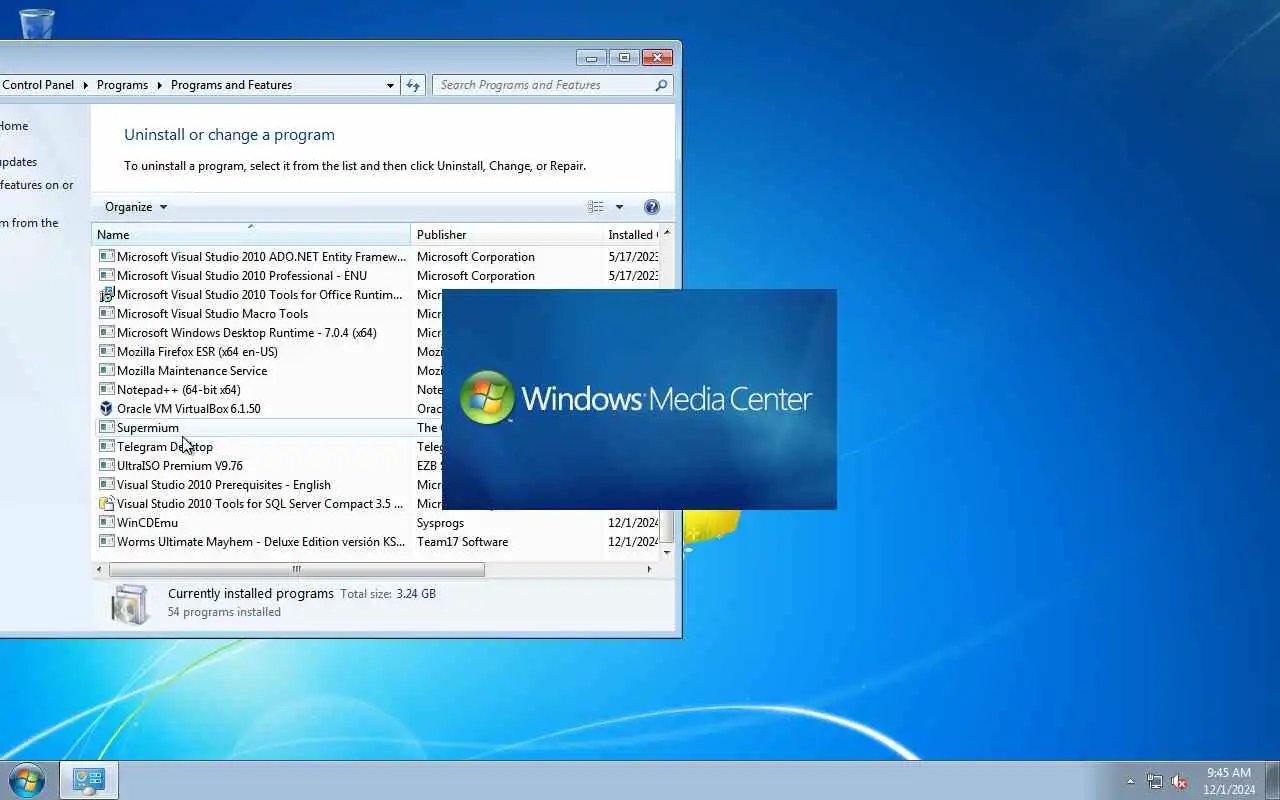Click the Visual Studio Tools for Office Runtime icon
The width and height of the screenshot is (1280, 800).
107,295
